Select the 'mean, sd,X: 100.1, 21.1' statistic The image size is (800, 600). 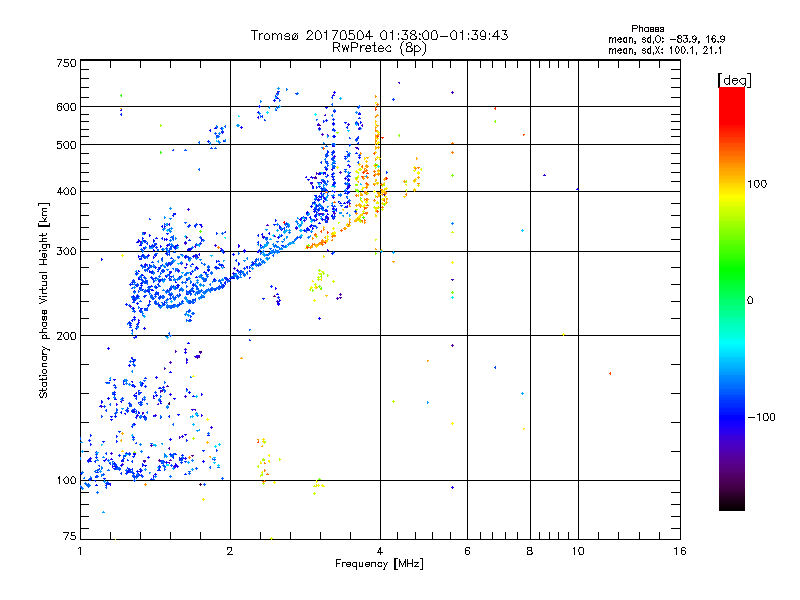click(665, 50)
